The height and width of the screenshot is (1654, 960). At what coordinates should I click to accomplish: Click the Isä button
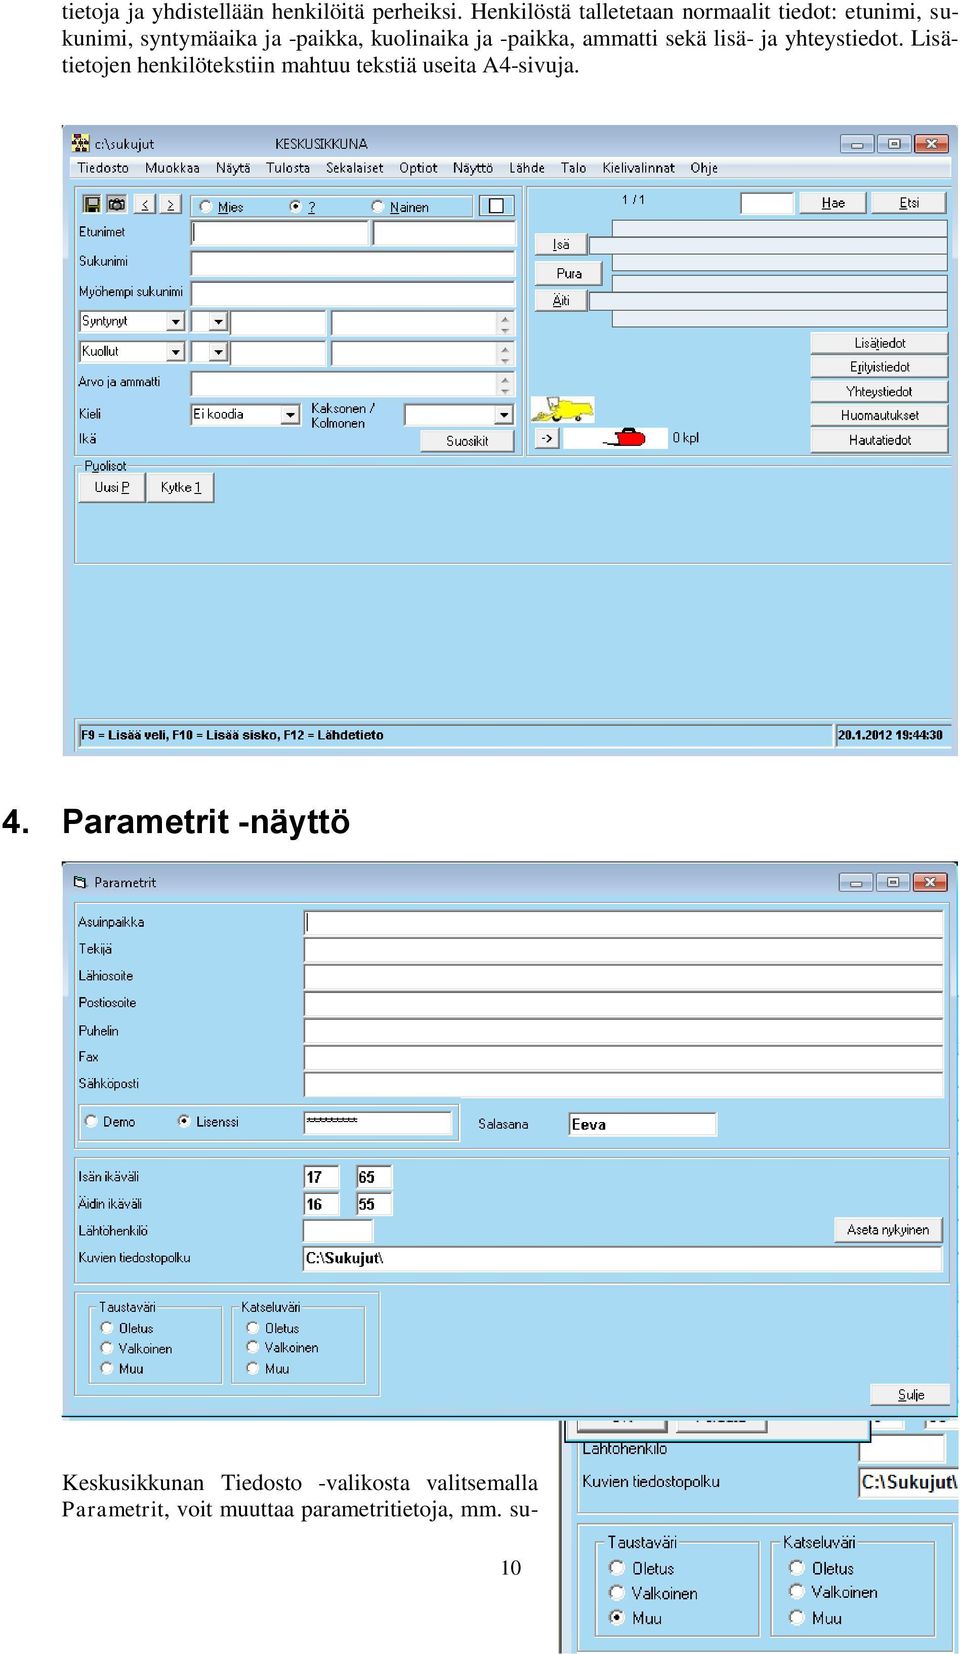[561, 245]
